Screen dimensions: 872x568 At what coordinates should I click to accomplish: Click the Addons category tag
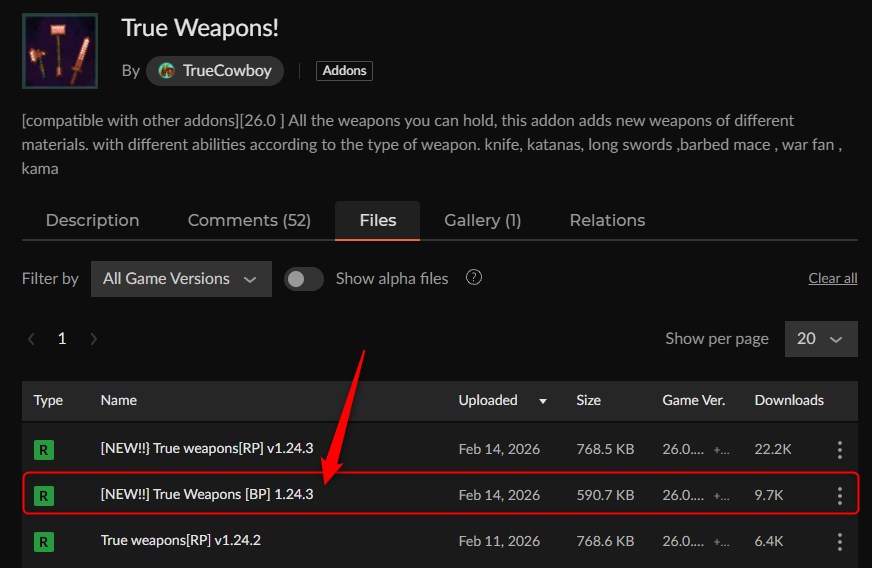pos(344,71)
